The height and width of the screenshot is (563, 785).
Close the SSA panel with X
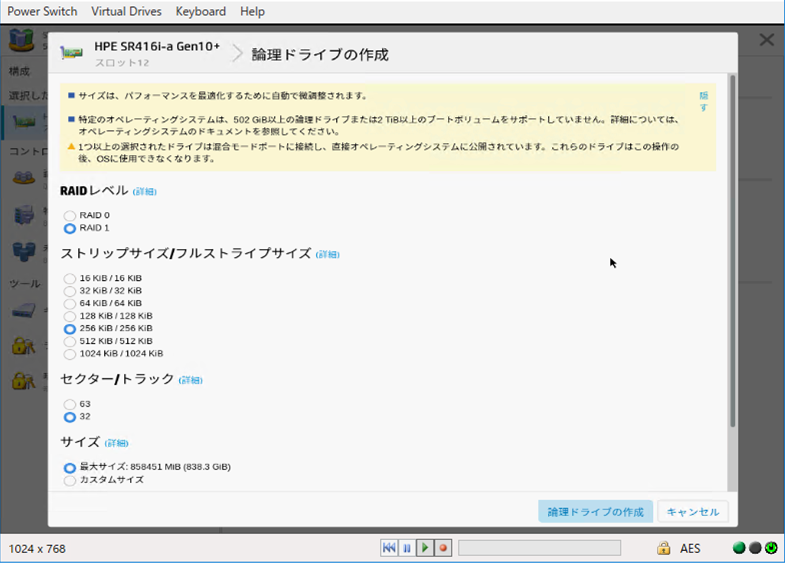[x=766, y=40]
